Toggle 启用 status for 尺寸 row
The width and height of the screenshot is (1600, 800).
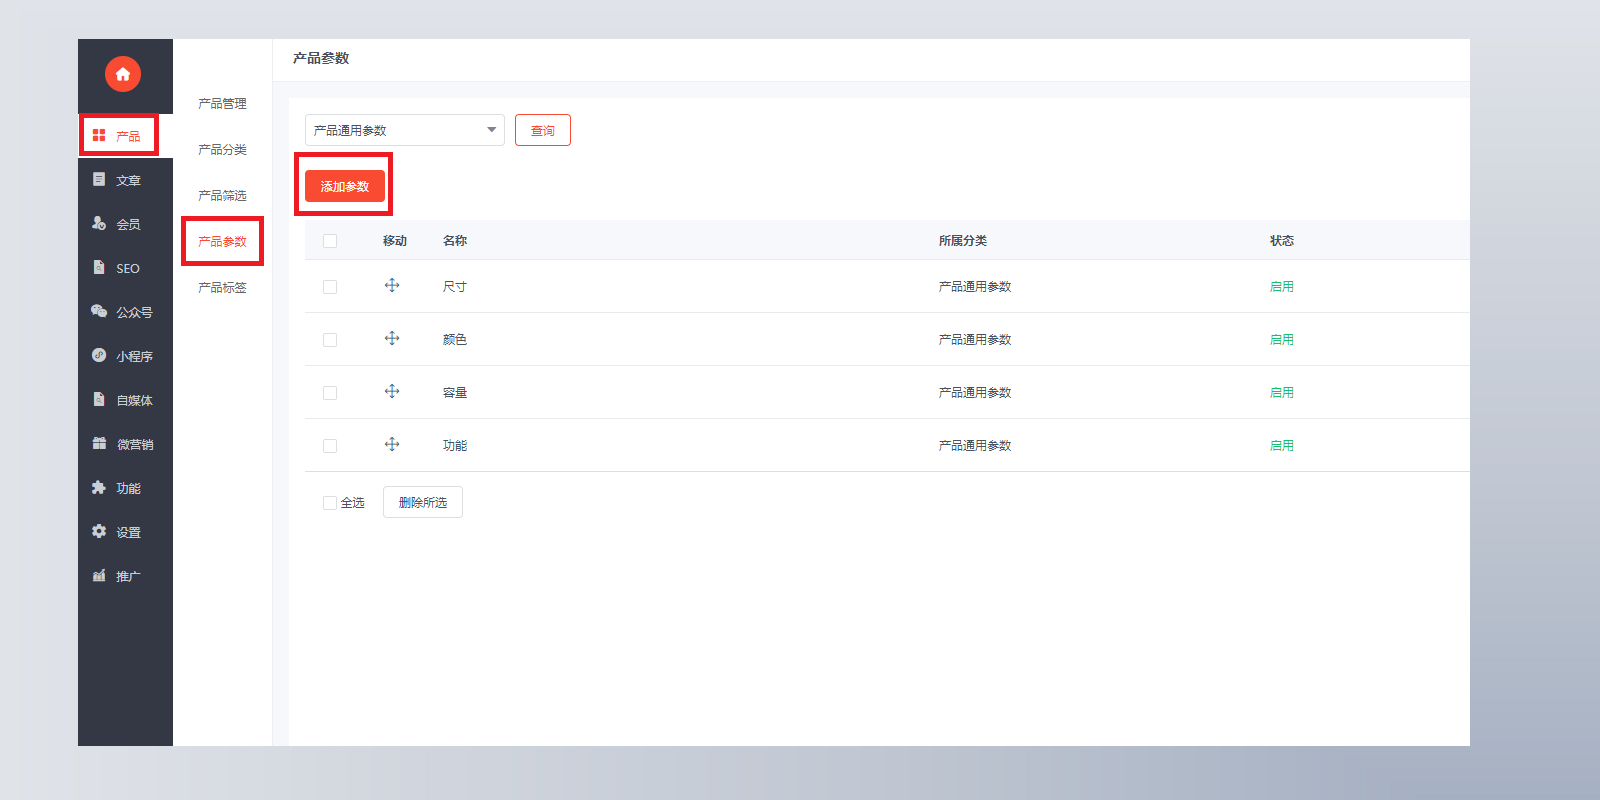(x=1282, y=287)
